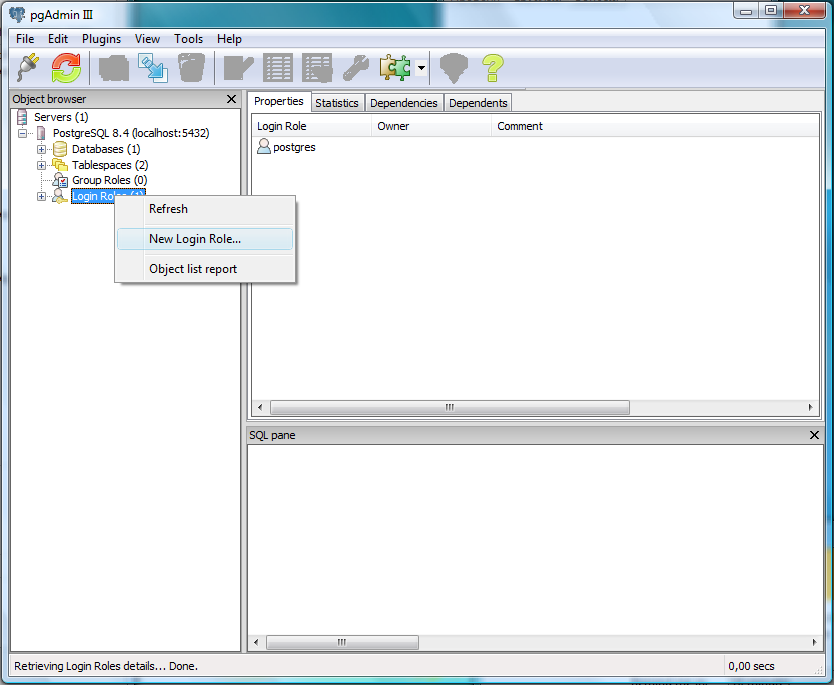Switch to the Properties tab
Viewport: 834px width, 685px height.
(x=279, y=101)
